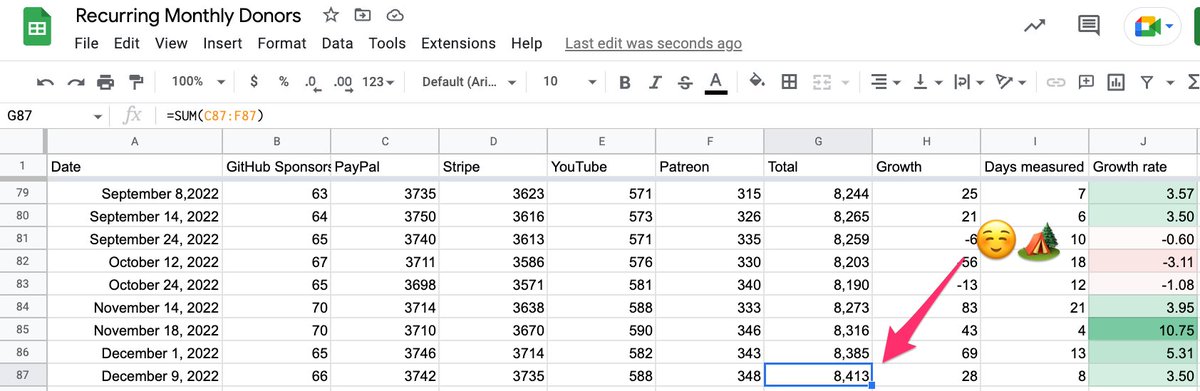Open the Edit menu
1200x391 pixels.
(126, 43)
